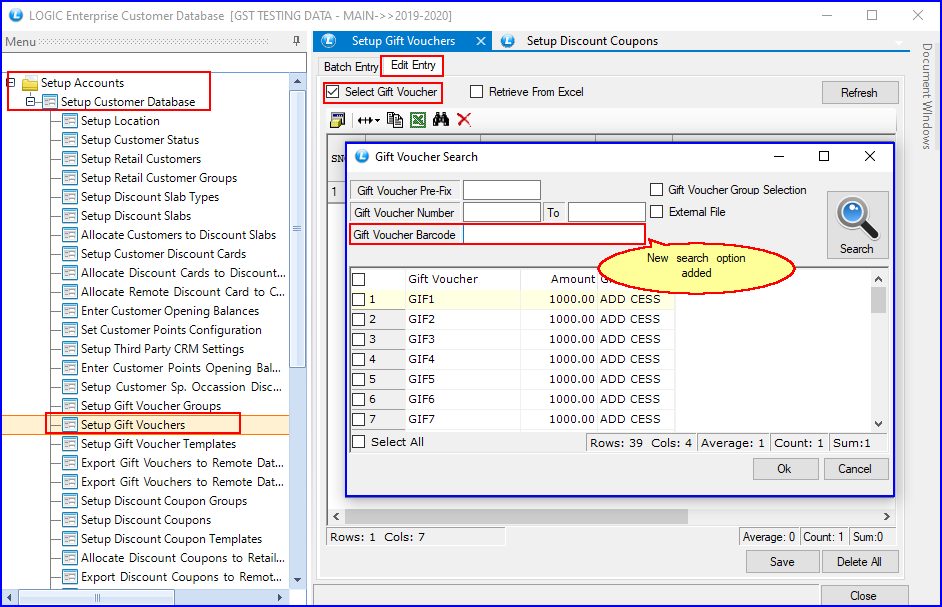Click the copy icon in grid toolbar
Viewport: 942px width, 607px height.
point(395,120)
